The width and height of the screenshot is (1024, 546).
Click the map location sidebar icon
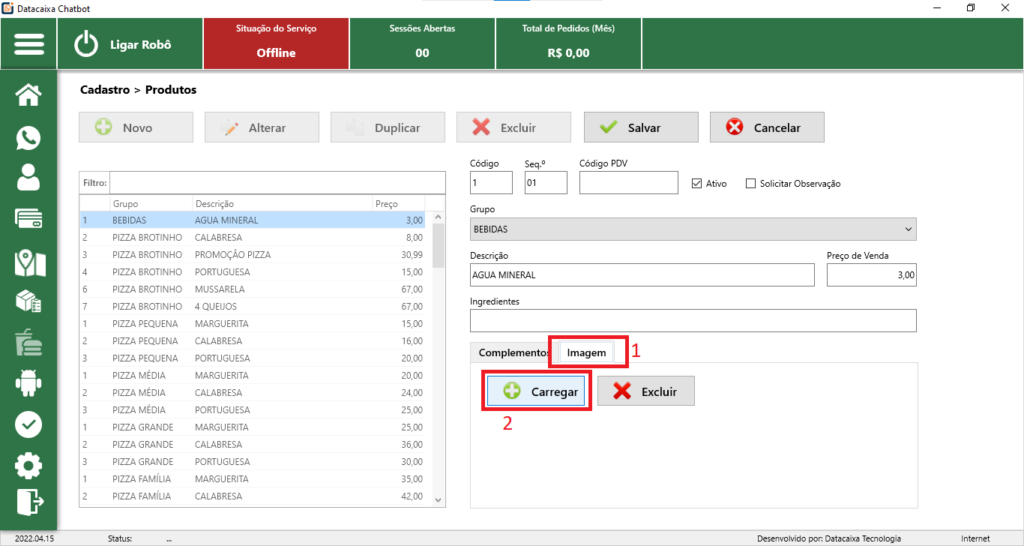[29, 262]
